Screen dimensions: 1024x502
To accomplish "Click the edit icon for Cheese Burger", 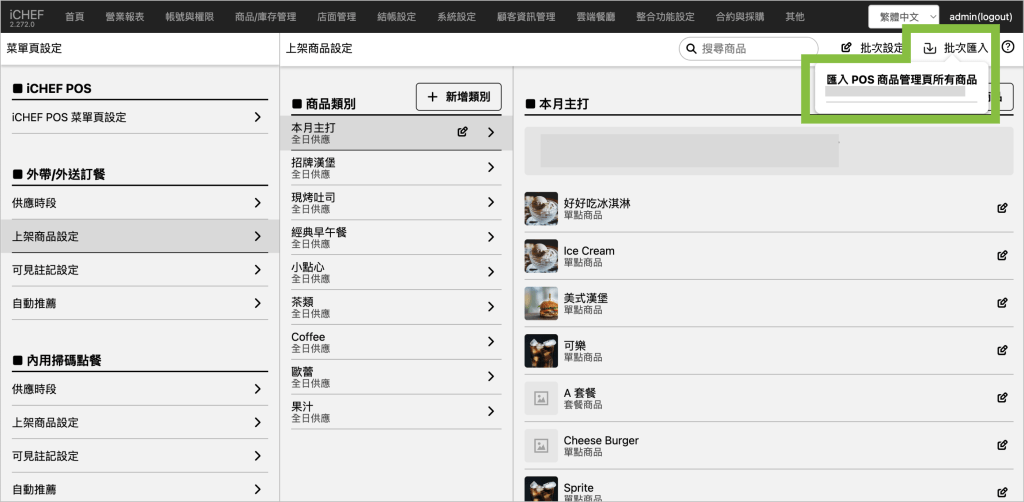I will [x=1002, y=446].
